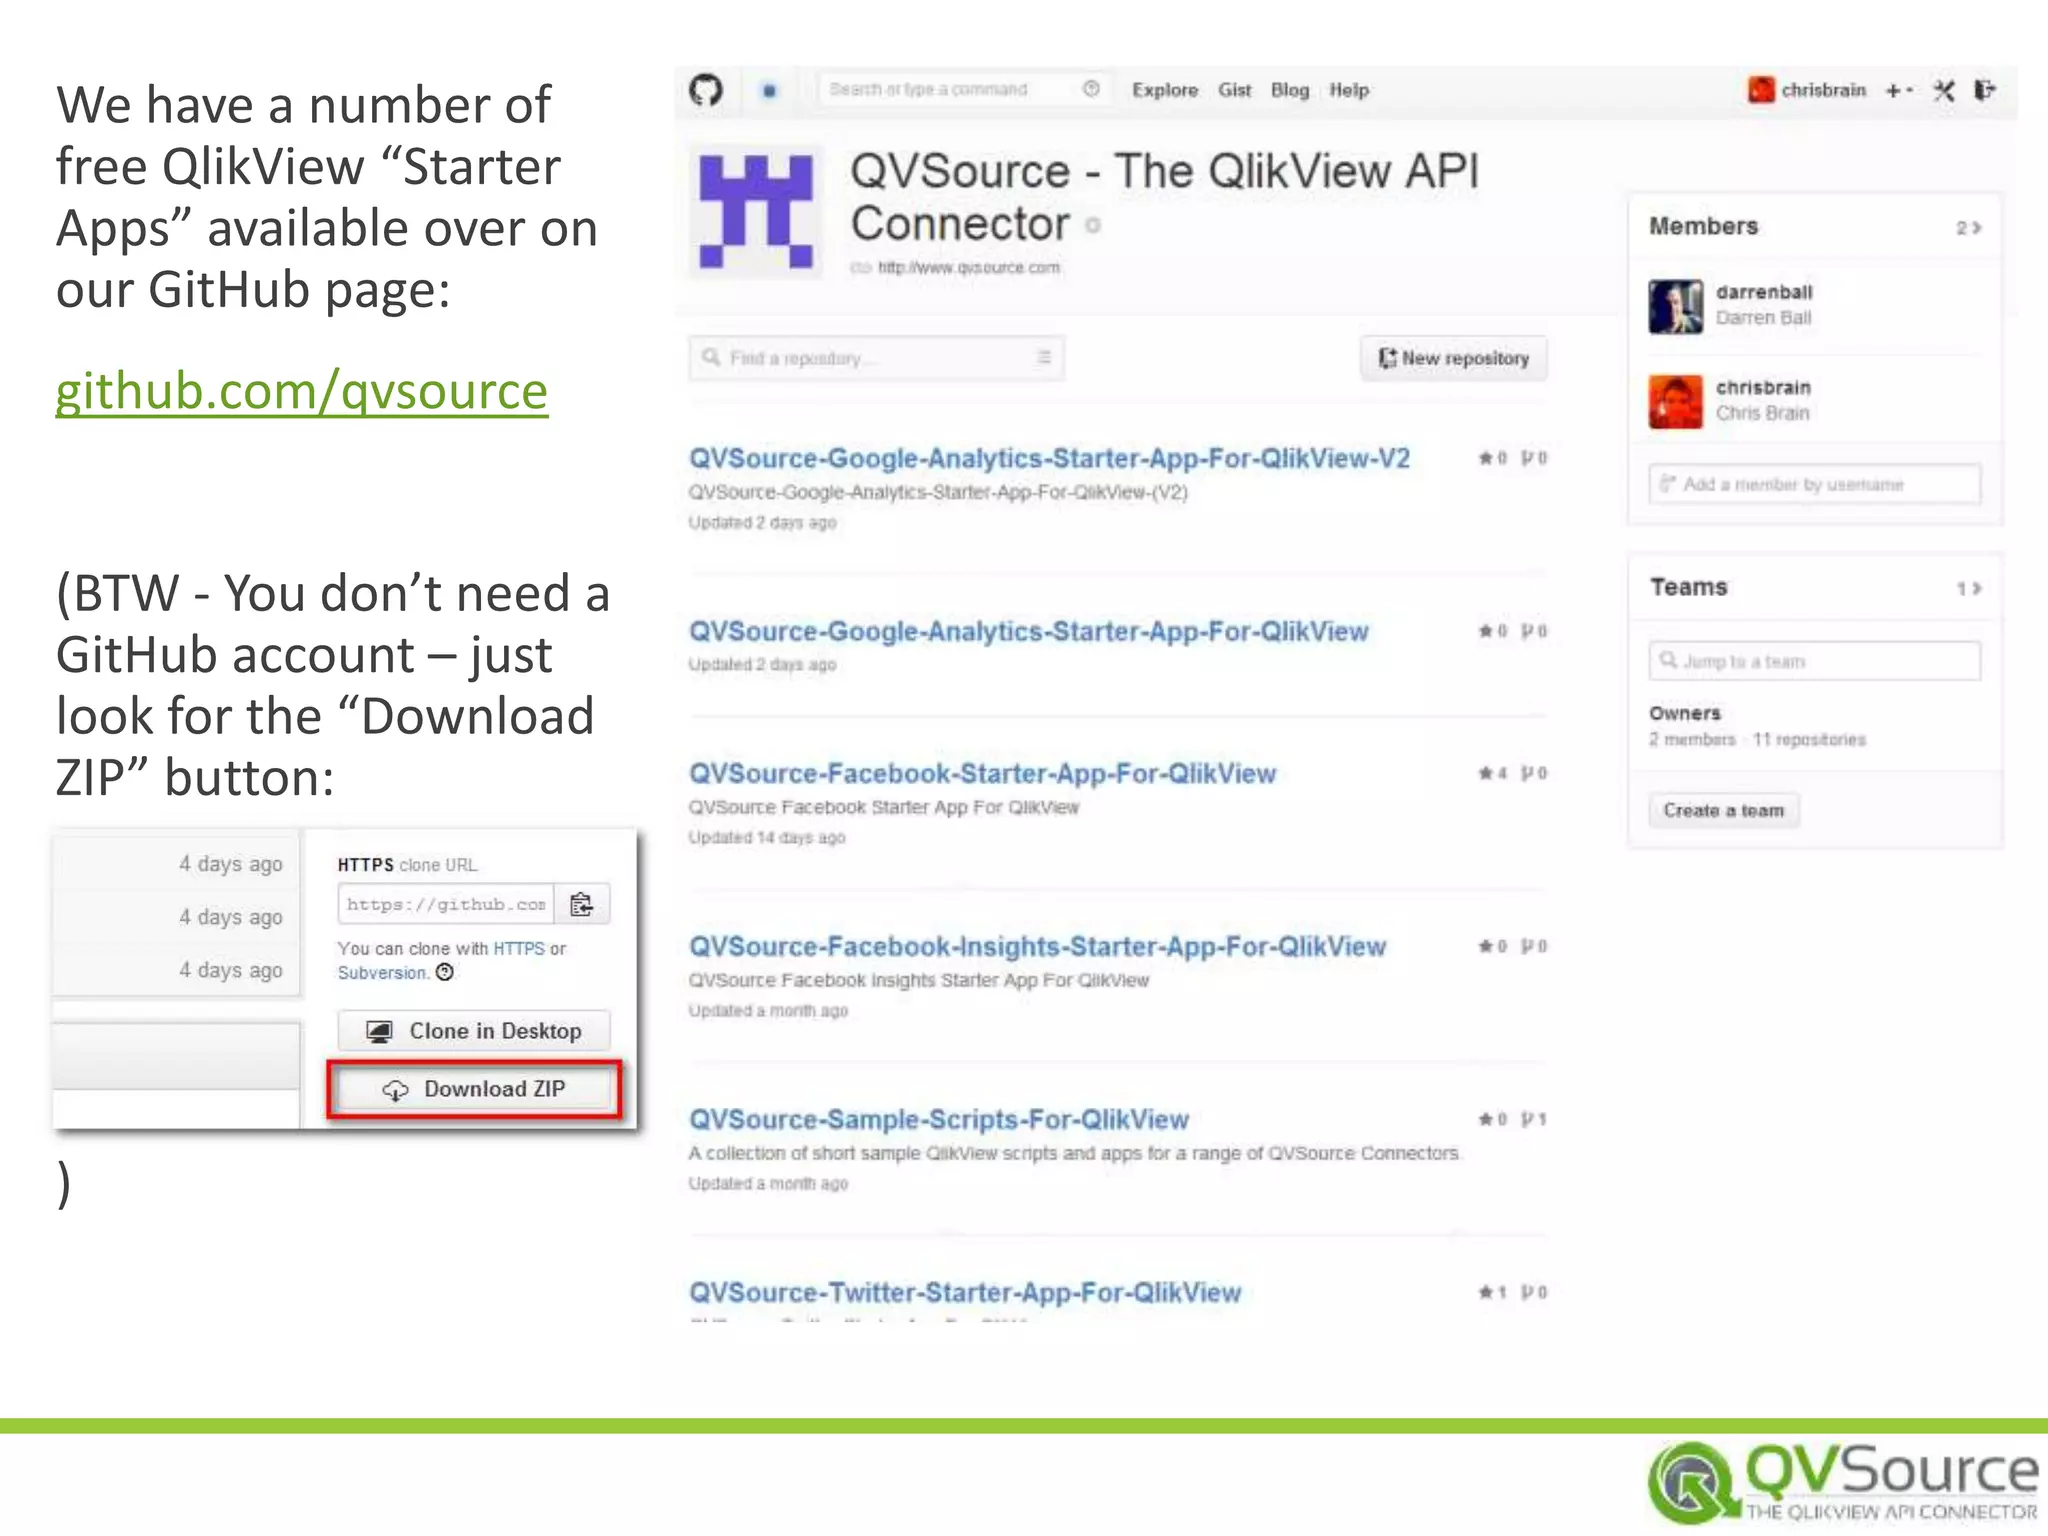Click the Members panel heading
This screenshot has width=2048, height=1536.
[x=1703, y=226]
